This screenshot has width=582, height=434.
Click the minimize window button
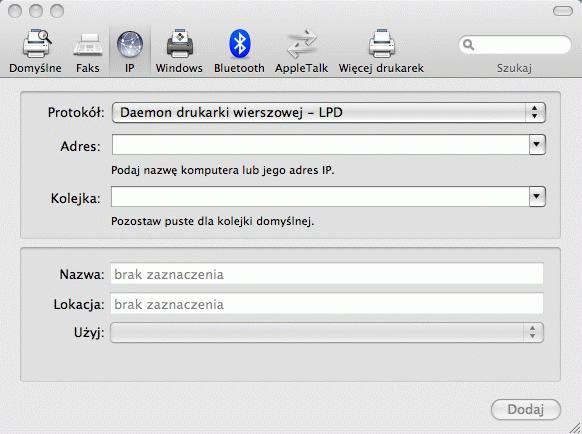36,11
